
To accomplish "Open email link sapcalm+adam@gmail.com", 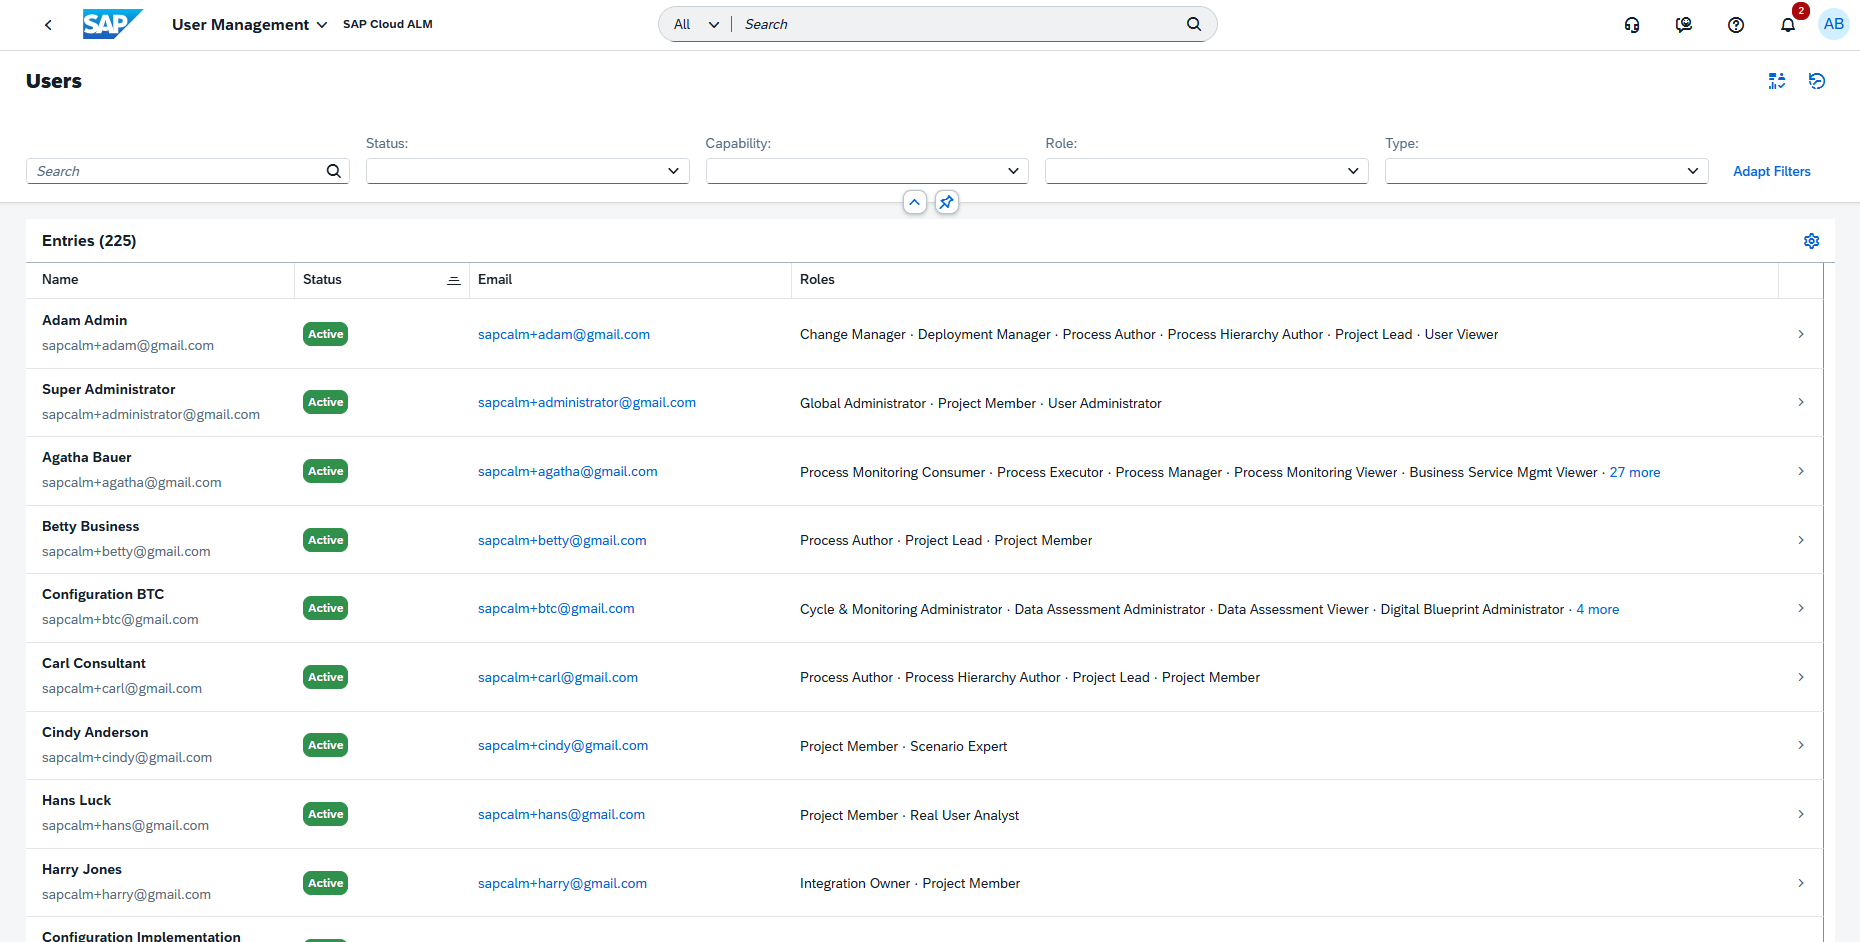I will click(x=564, y=335).
